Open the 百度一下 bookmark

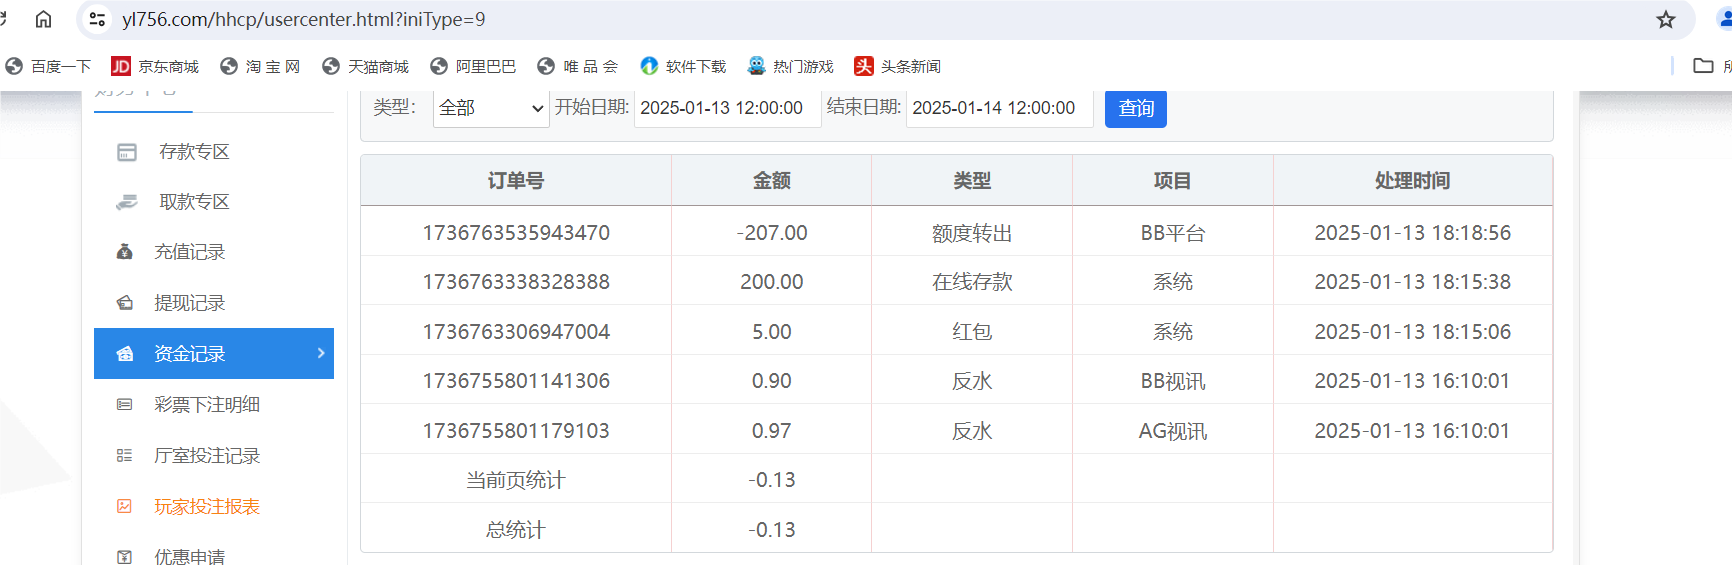pos(48,66)
